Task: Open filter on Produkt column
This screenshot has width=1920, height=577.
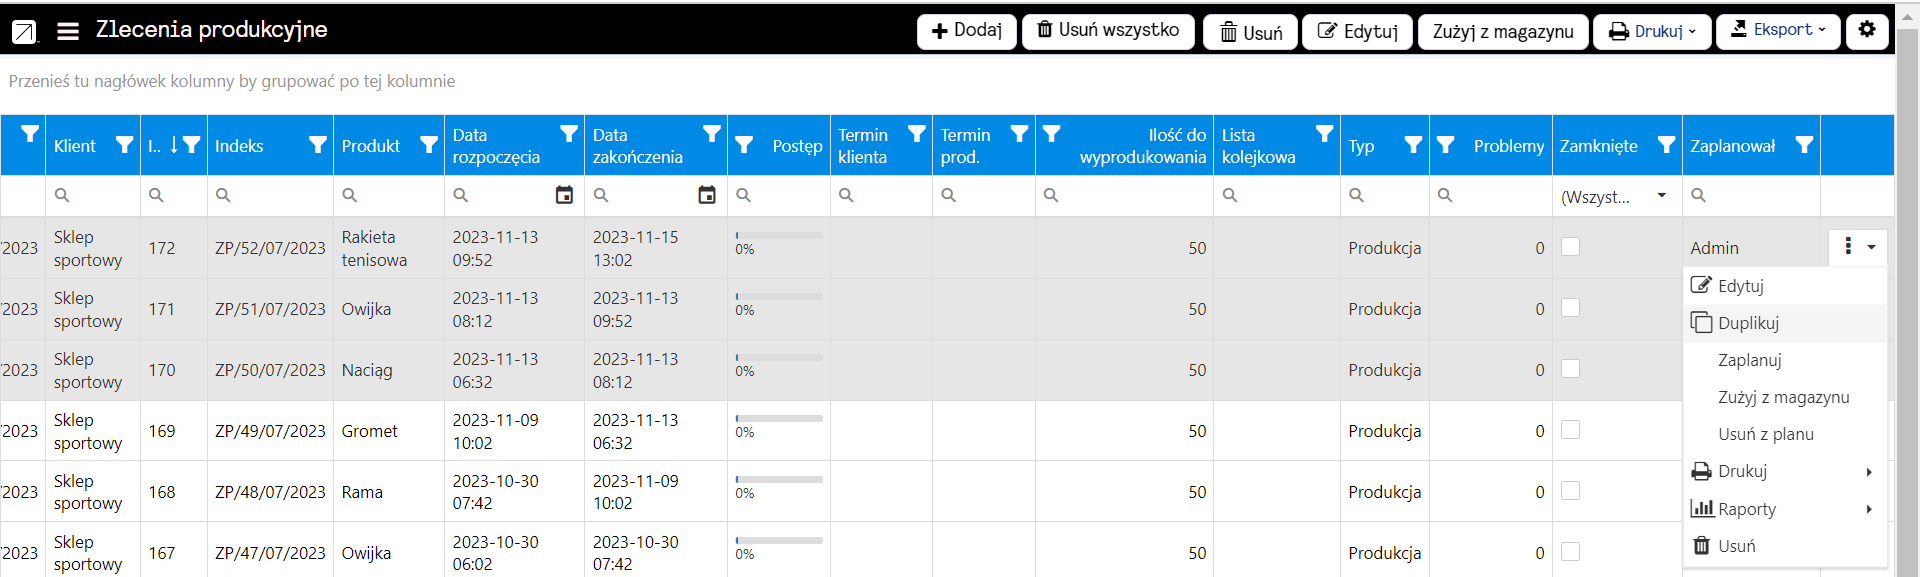Action: [x=428, y=145]
